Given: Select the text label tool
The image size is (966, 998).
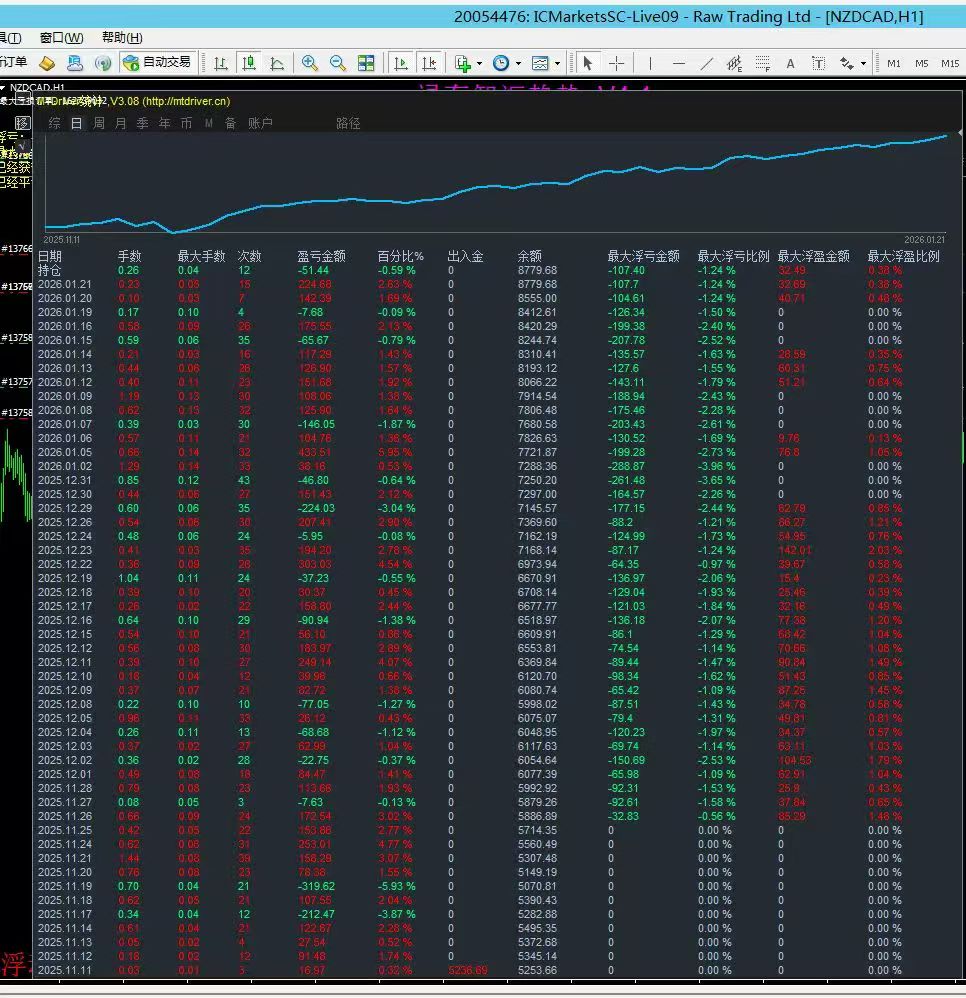Looking at the screenshot, I should 819,63.
